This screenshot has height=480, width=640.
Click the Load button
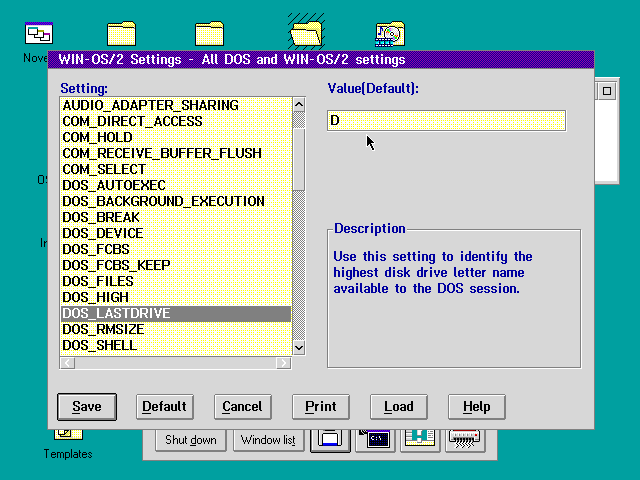[x=399, y=407]
